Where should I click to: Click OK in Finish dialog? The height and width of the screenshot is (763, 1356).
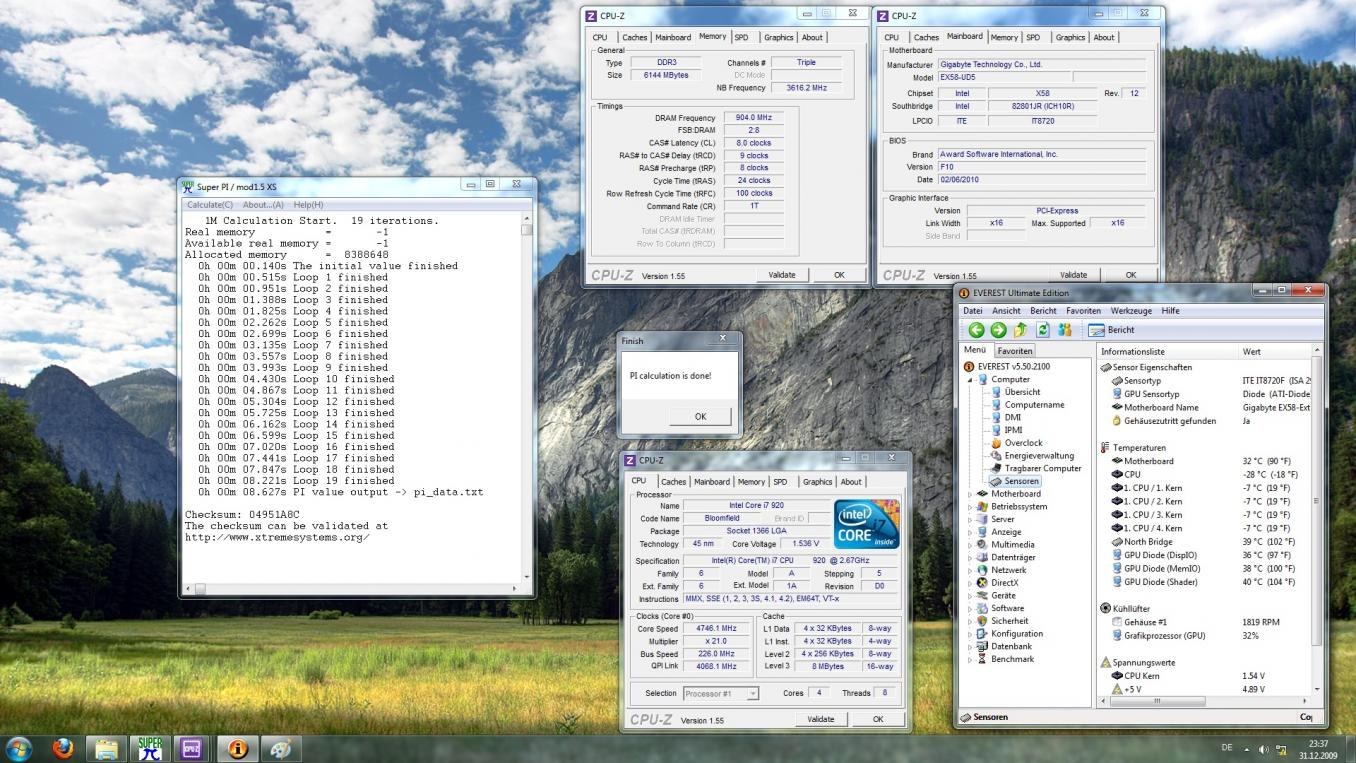(x=700, y=417)
